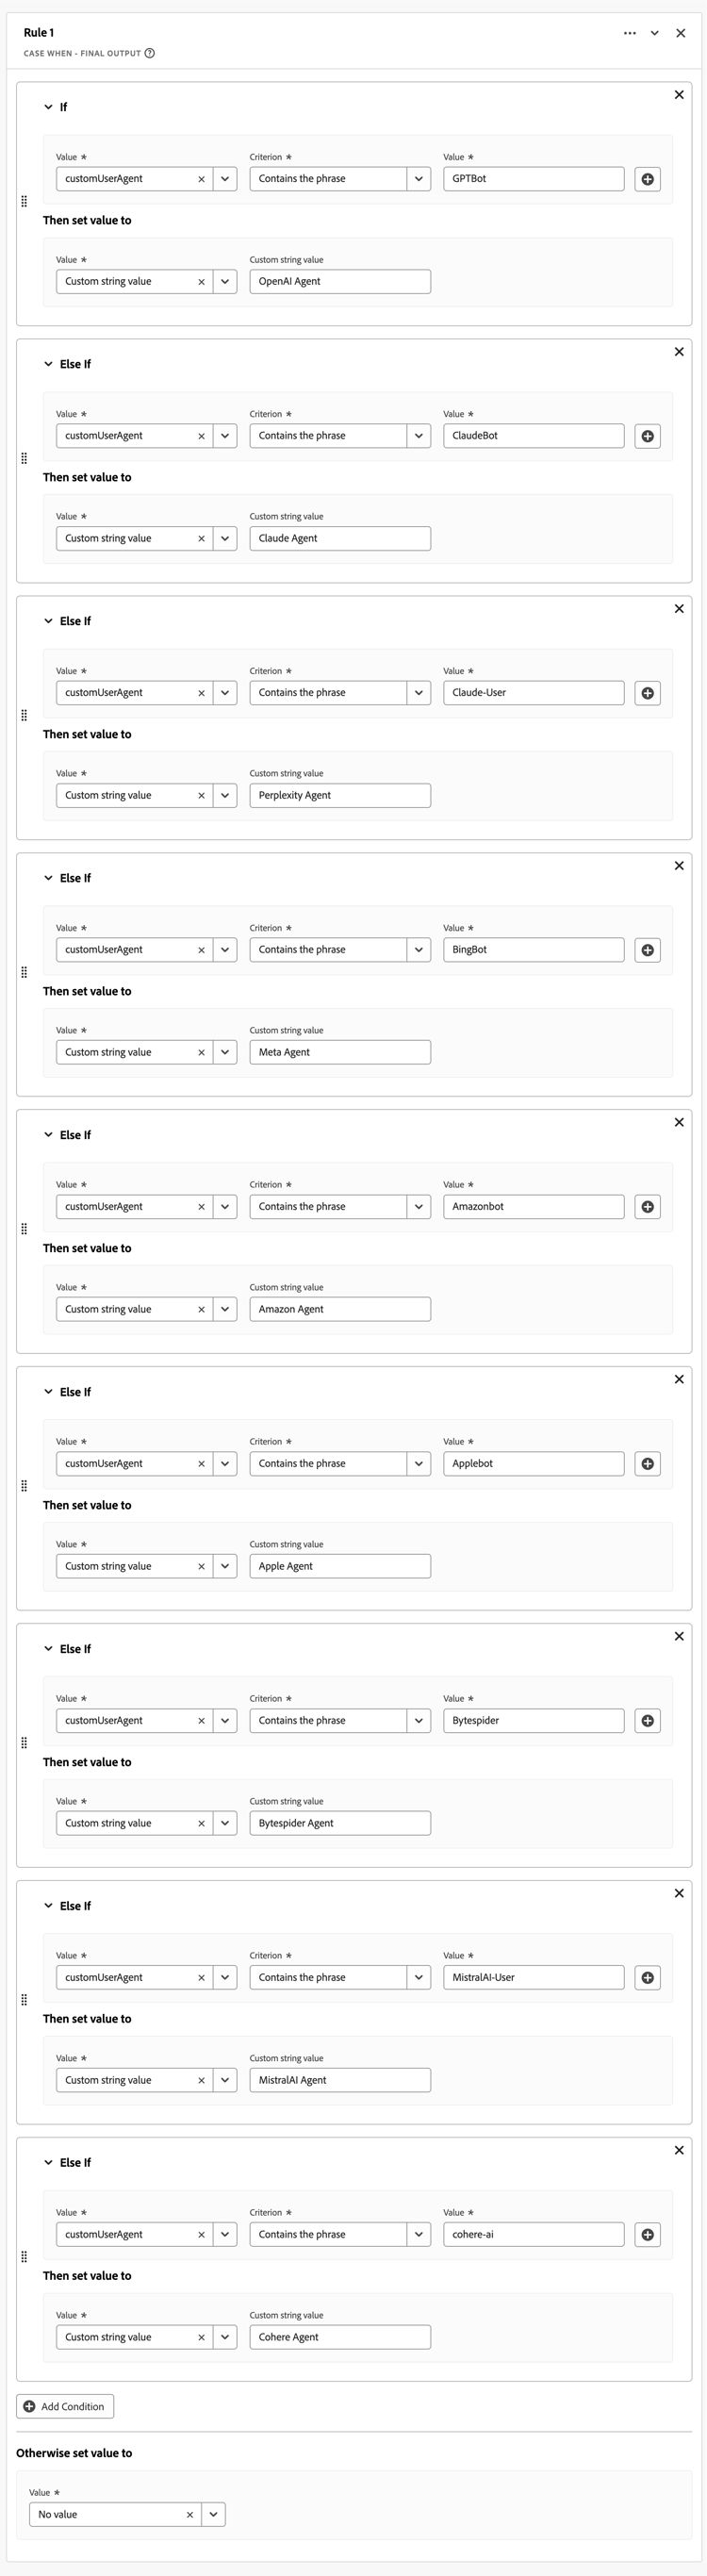This screenshot has width=707, height=2576.
Task: Open the Rule 1 more options menu
Action: tap(629, 33)
